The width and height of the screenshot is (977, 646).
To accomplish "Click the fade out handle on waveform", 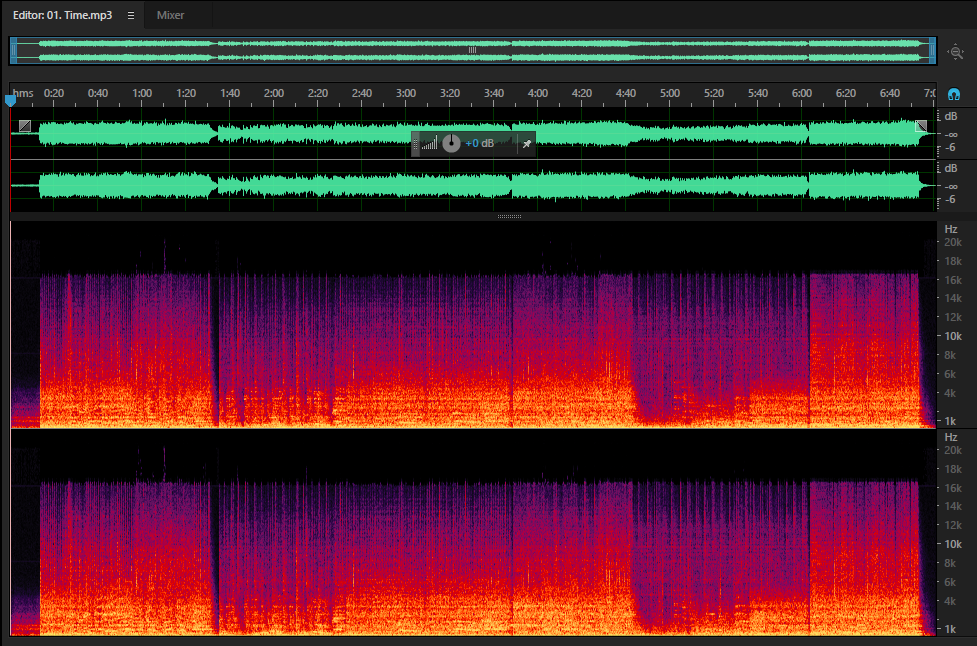I will click(x=921, y=126).
